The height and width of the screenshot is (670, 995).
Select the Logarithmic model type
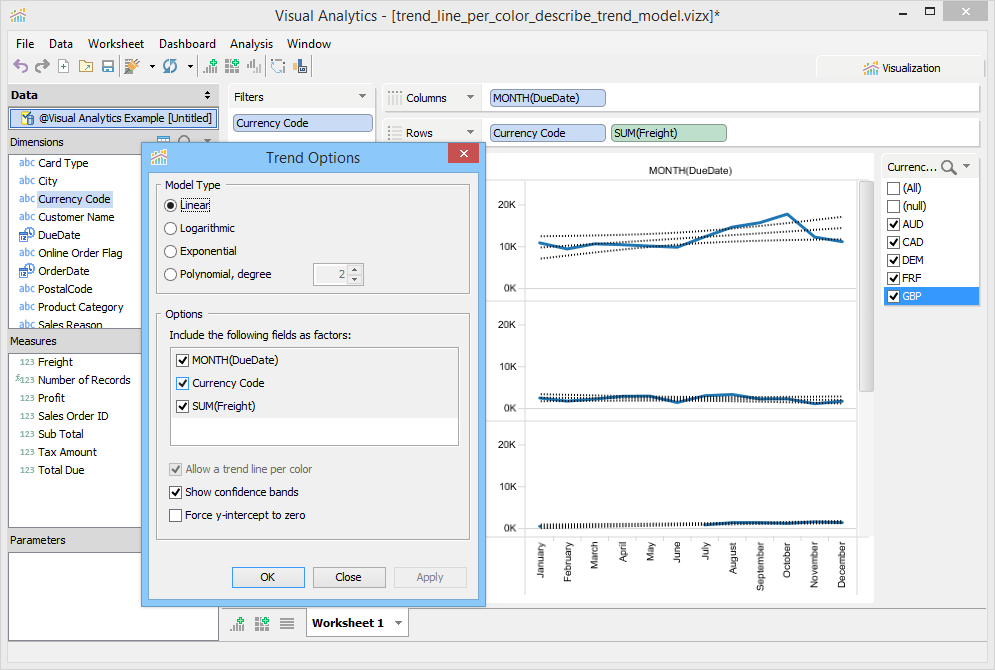click(x=170, y=228)
